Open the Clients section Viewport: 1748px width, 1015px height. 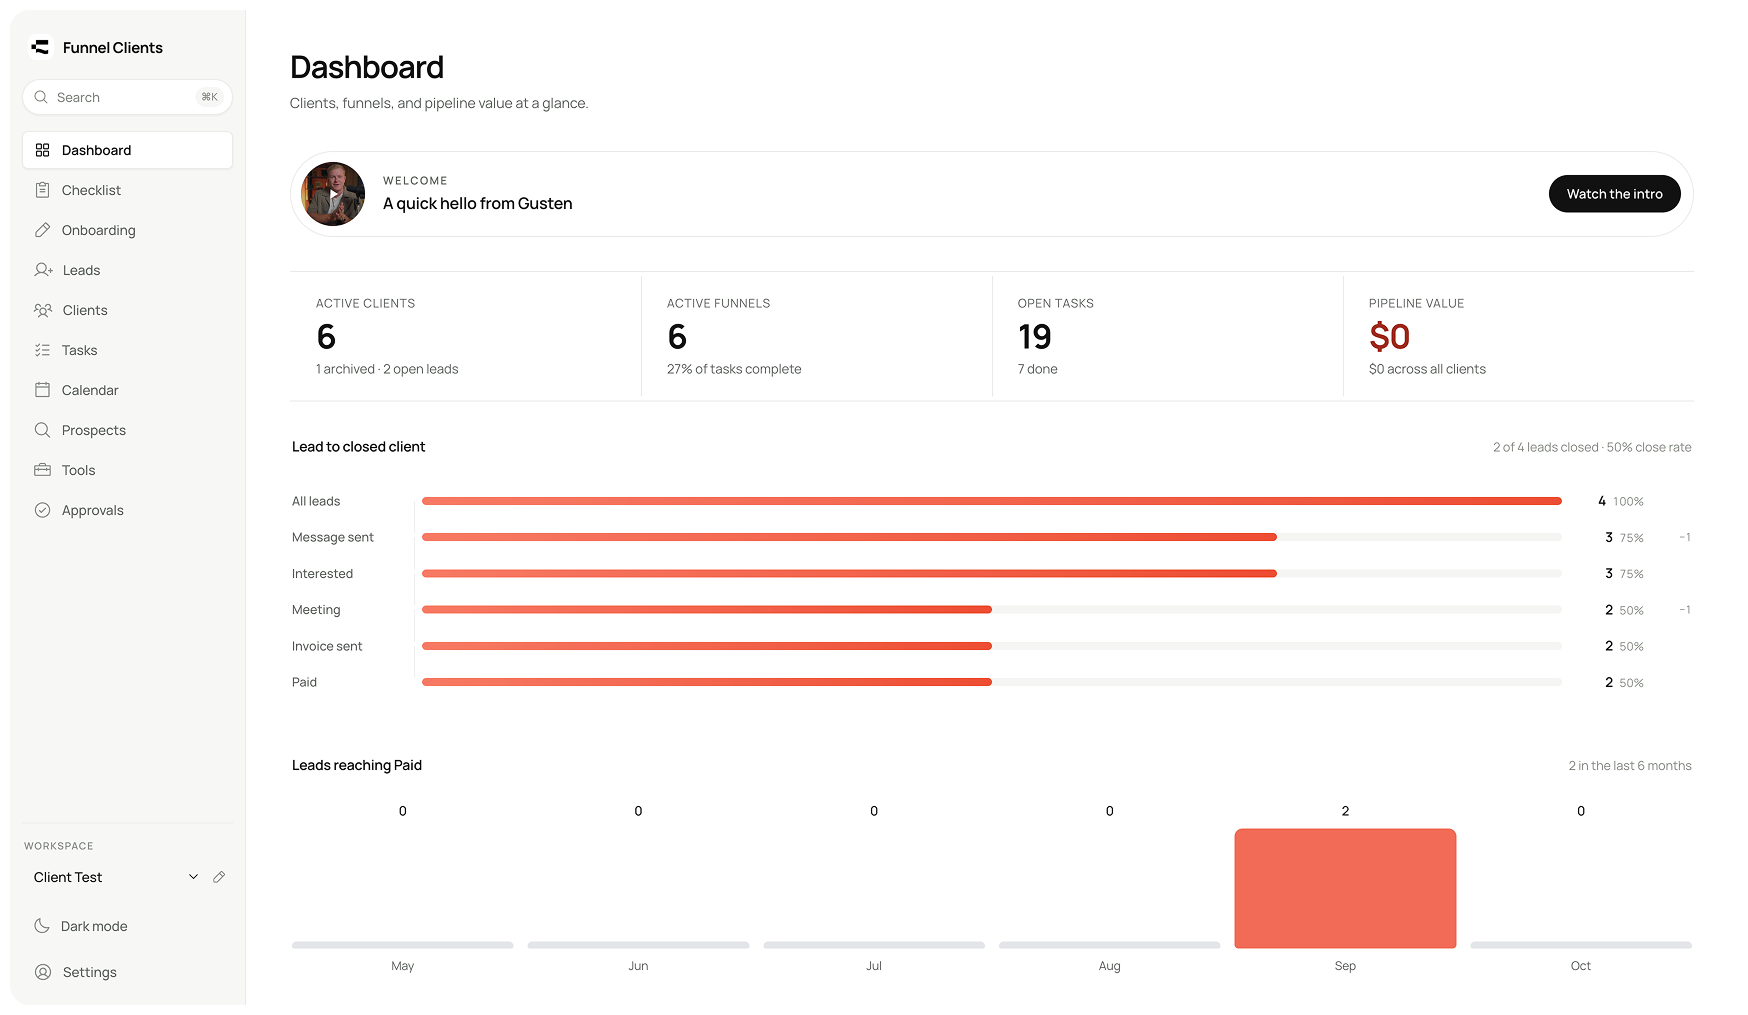click(127, 310)
